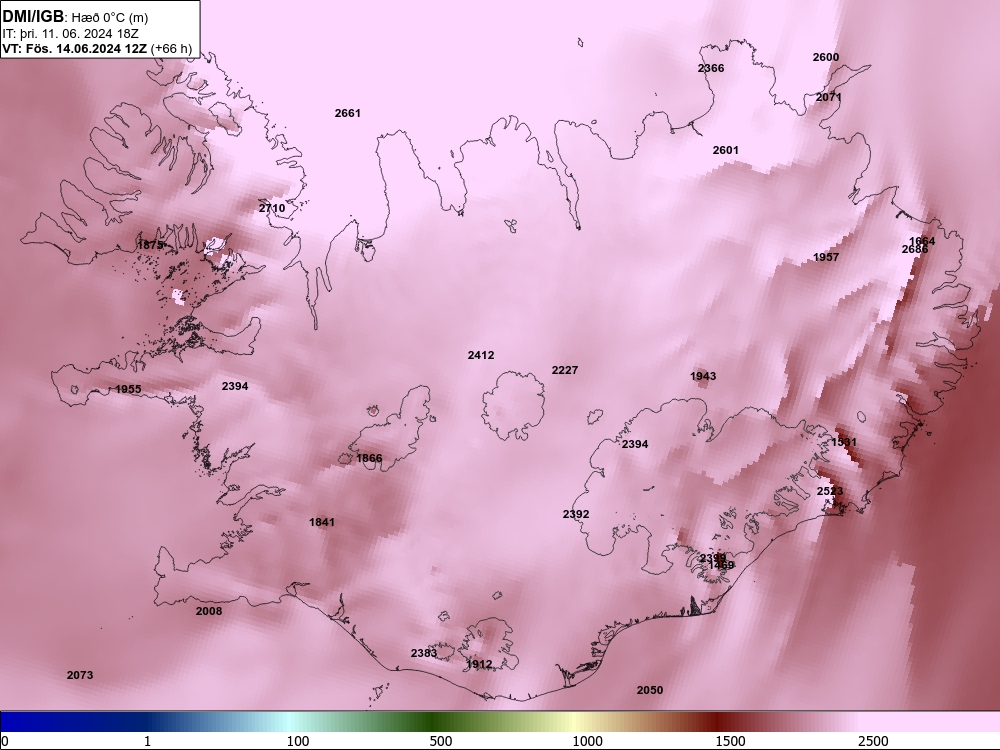Click the 2071 height label
Screen dimensions: 1000x750
(828, 98)
